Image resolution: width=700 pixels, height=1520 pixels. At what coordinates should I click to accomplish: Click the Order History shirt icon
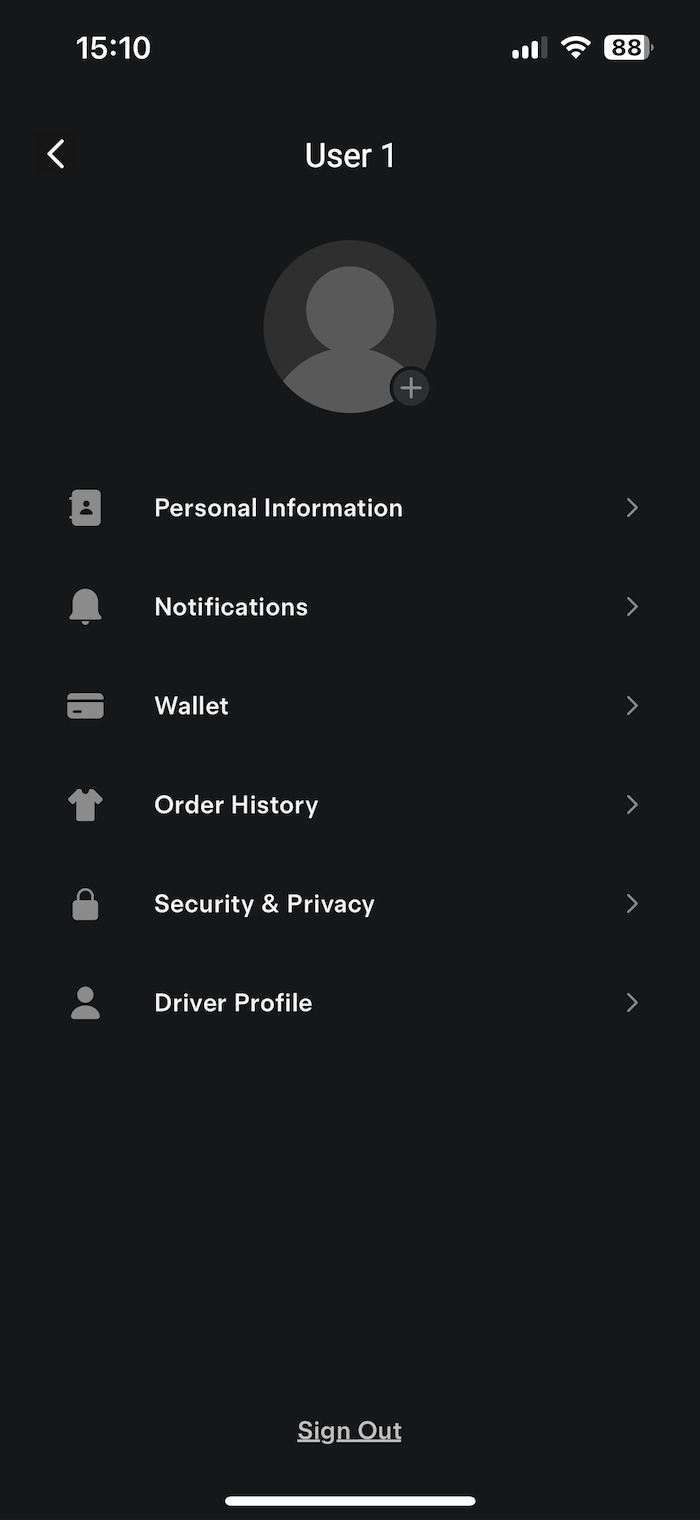point(85,804)
